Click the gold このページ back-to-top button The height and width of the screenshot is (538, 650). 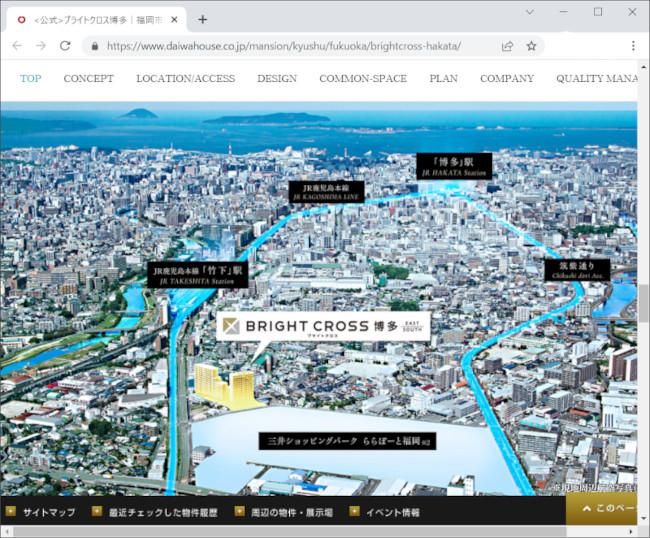(x=601, y=509)
